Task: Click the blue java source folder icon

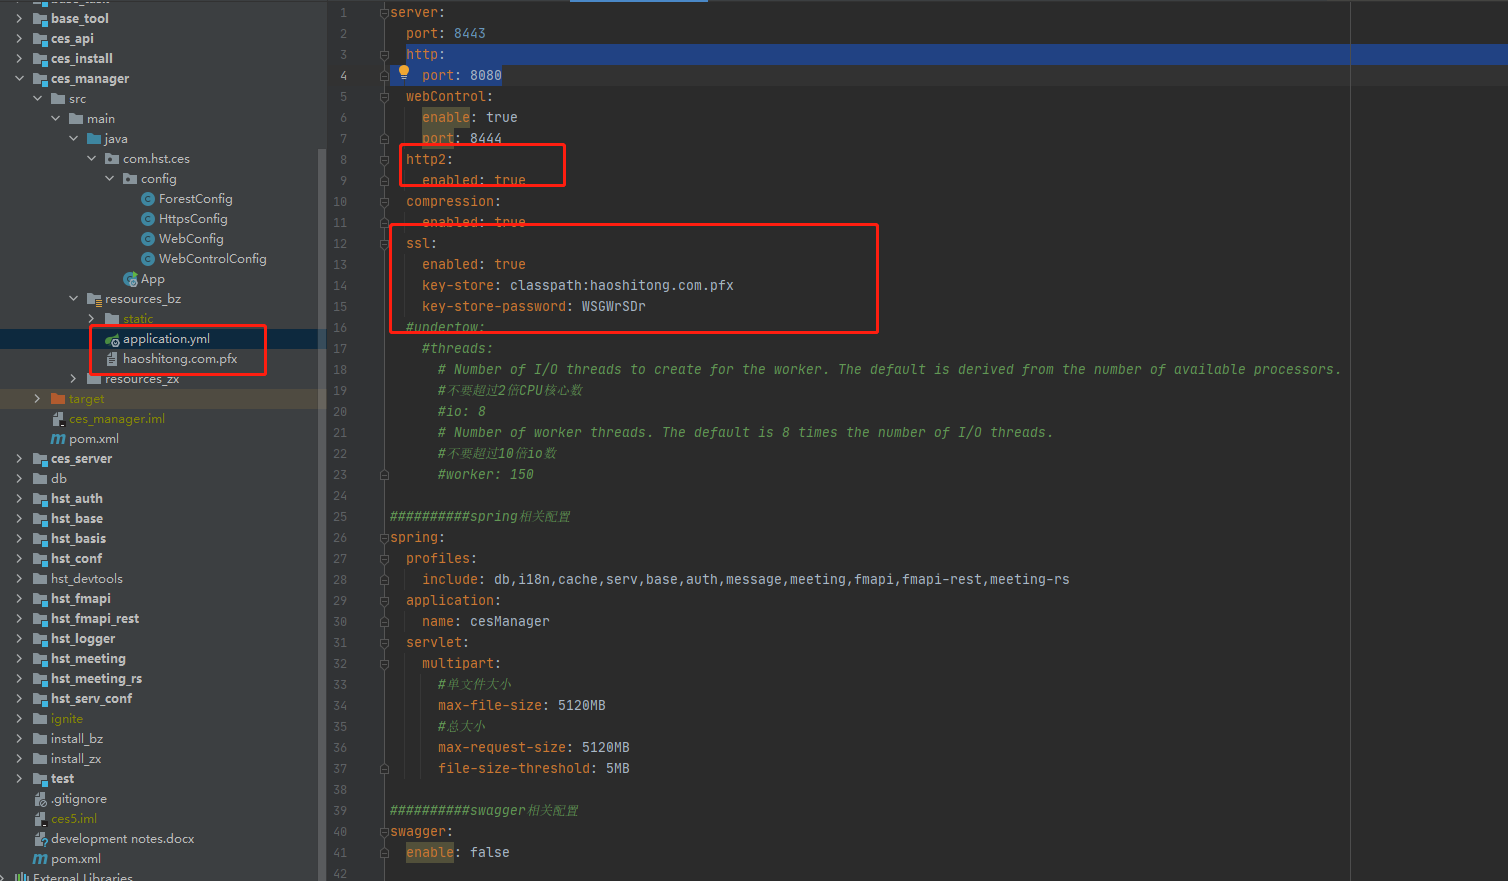Action: coord(94,139)
